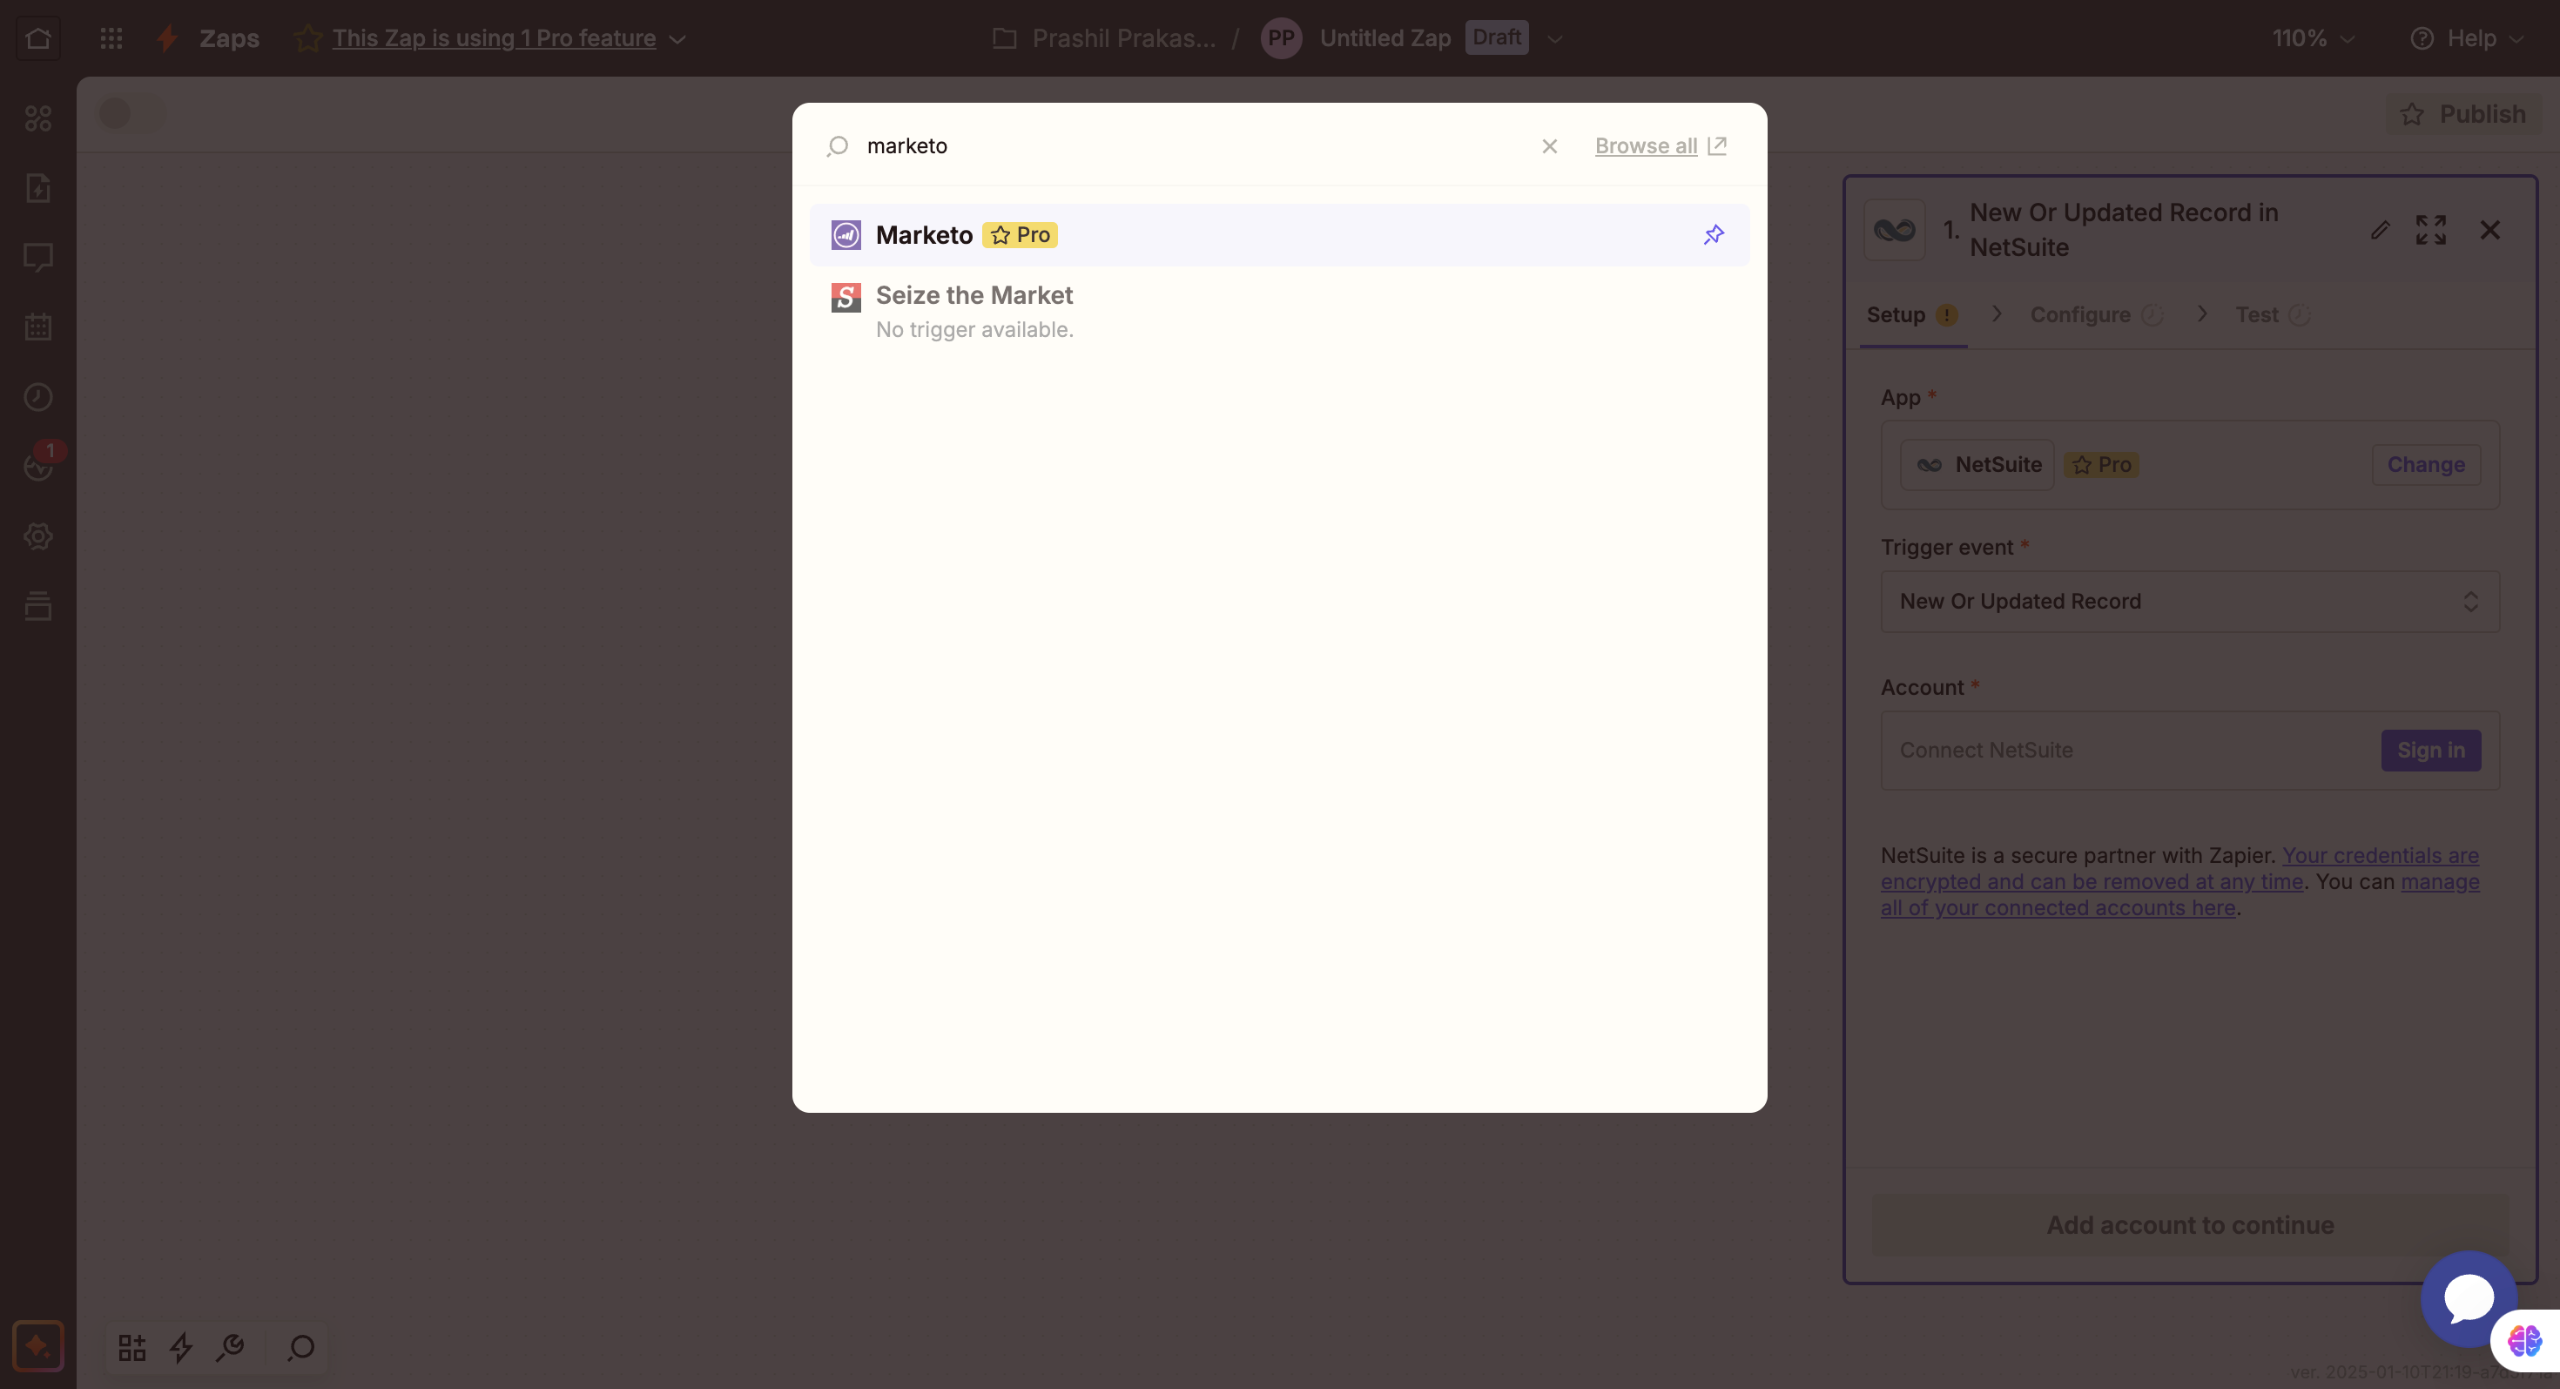Open the Zap history clock icon
Viewport: 2560px width, 1389px height.
pyautogui.click(x=38, y=397)
